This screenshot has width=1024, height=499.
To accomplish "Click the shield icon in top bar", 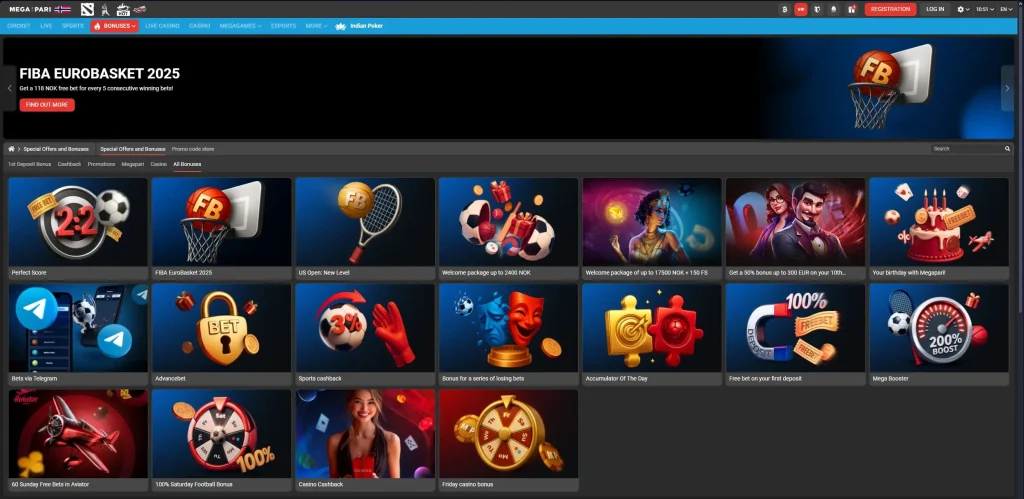I will click(x=818, y=9).
